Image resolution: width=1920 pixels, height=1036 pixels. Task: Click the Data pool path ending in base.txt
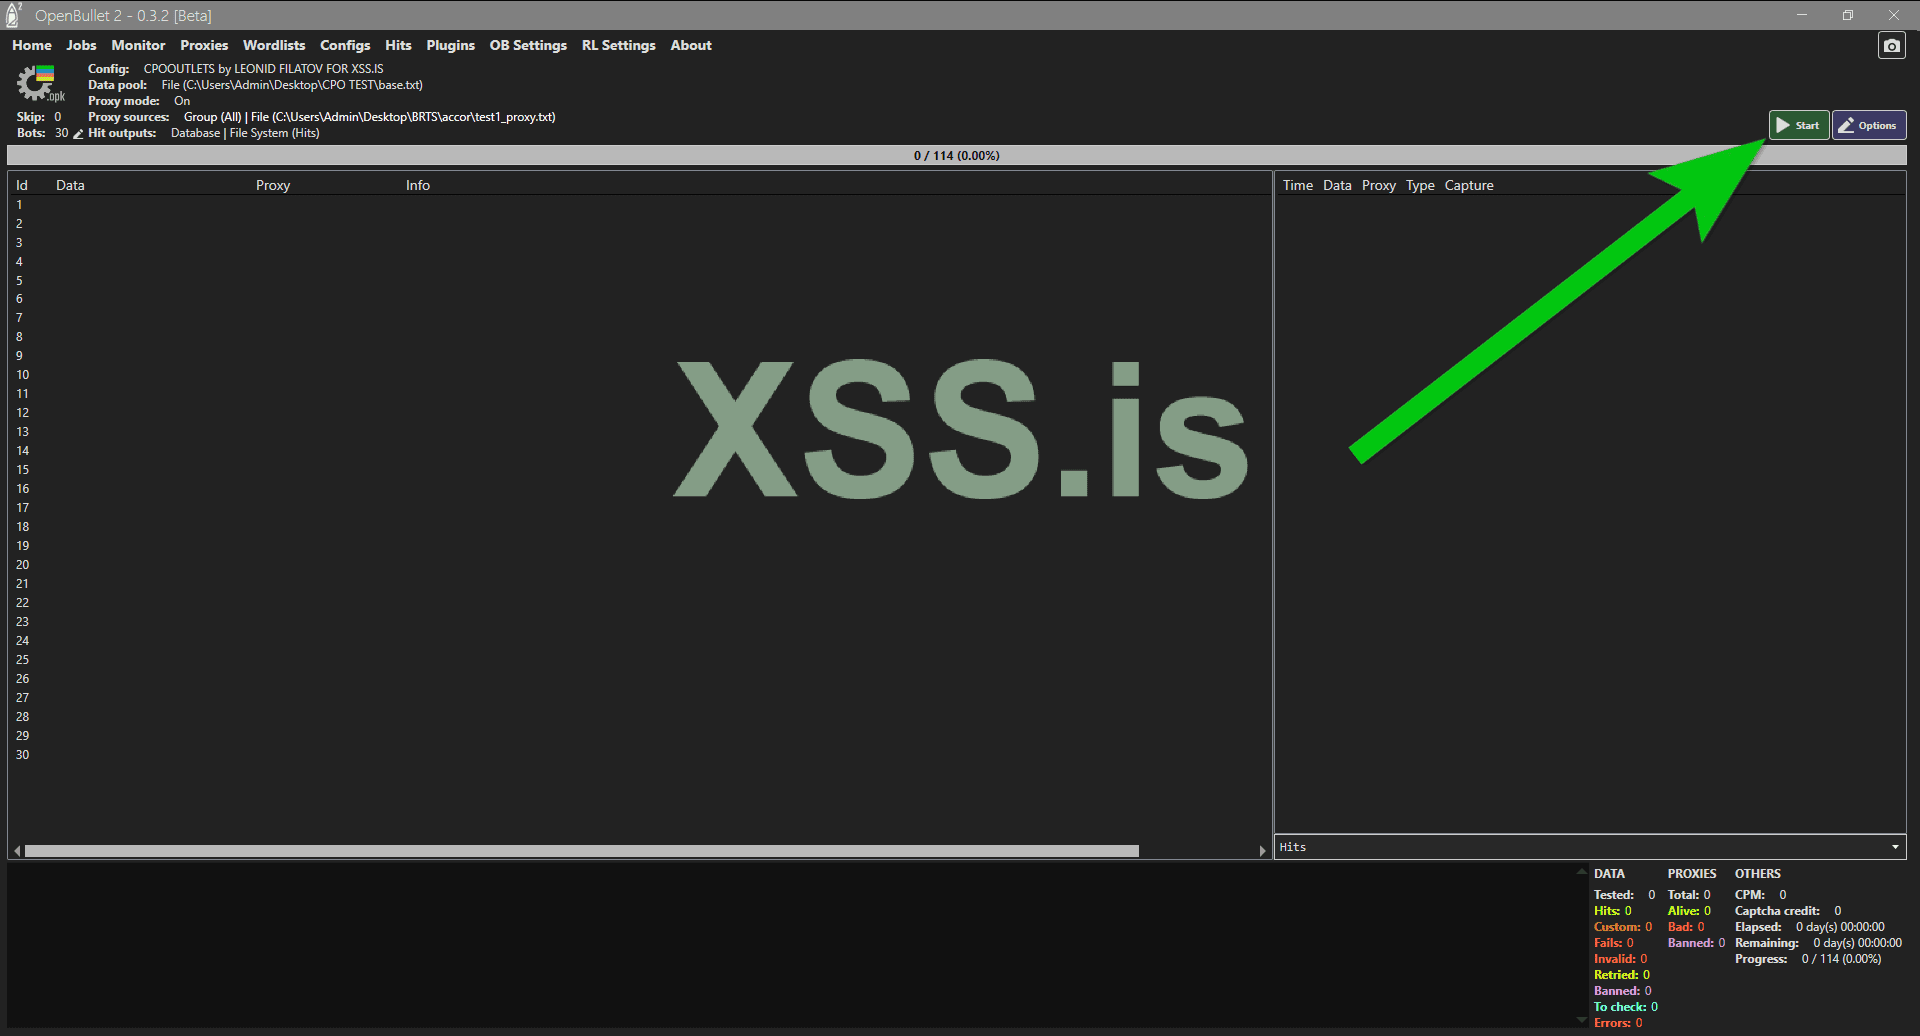click(292, 85)
